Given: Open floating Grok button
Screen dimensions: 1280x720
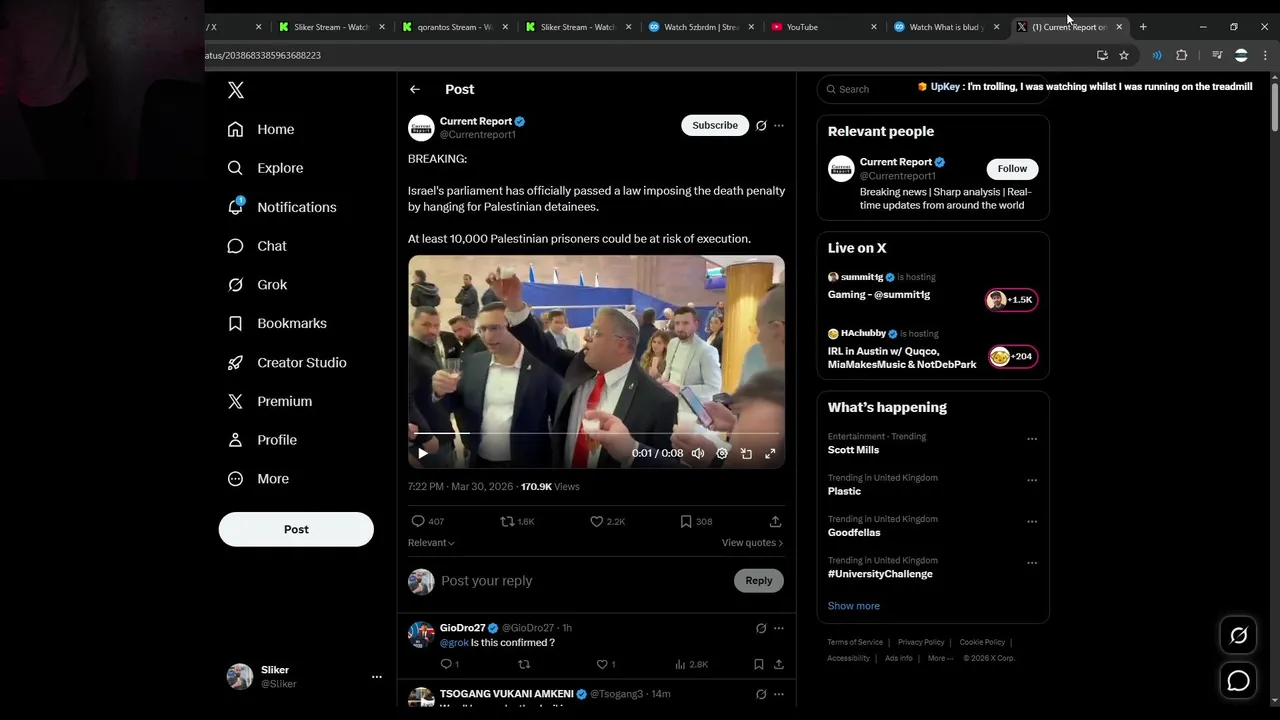Looking at the screenshot, I should tap(1238, 635).
